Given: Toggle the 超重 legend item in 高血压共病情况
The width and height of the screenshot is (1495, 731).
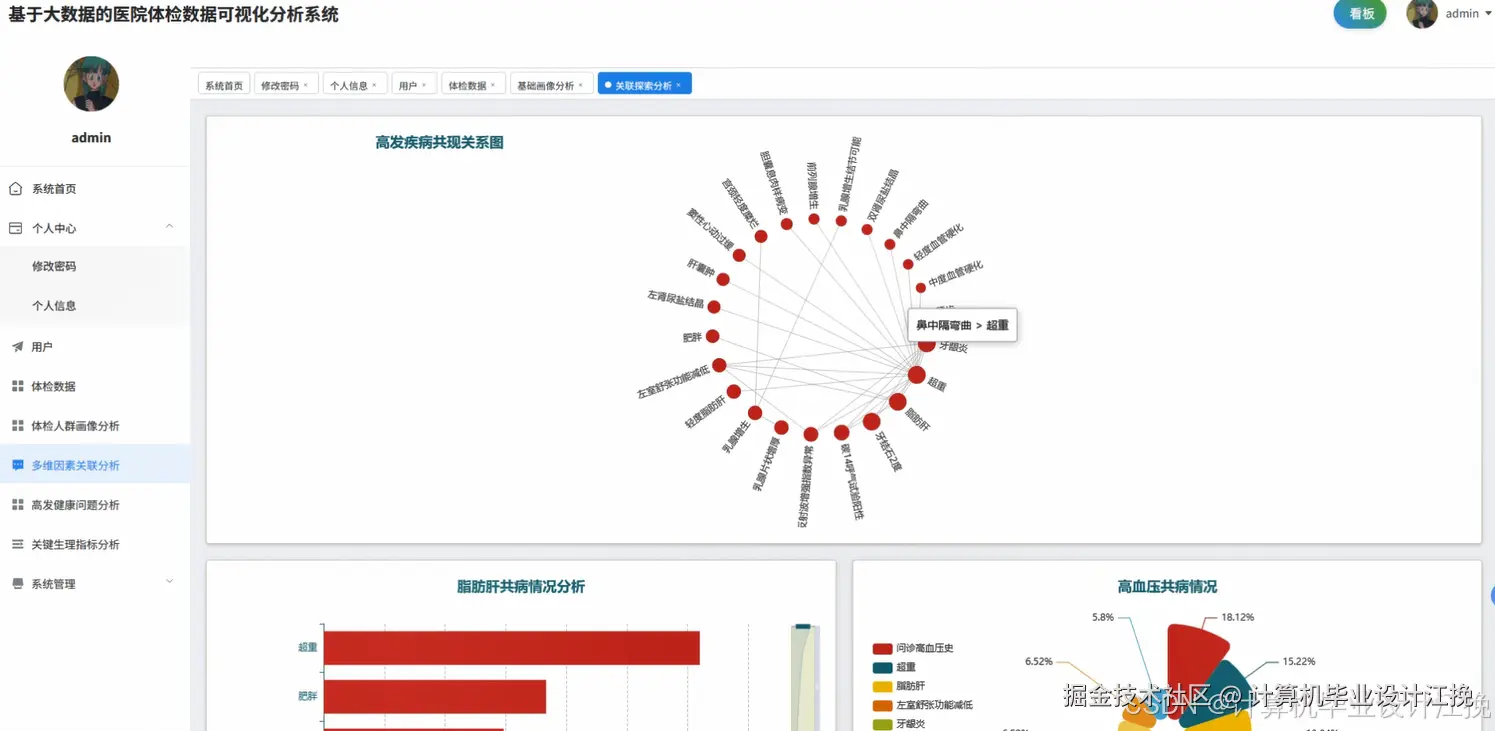Looking at the screenshot, I should point(894,667).
